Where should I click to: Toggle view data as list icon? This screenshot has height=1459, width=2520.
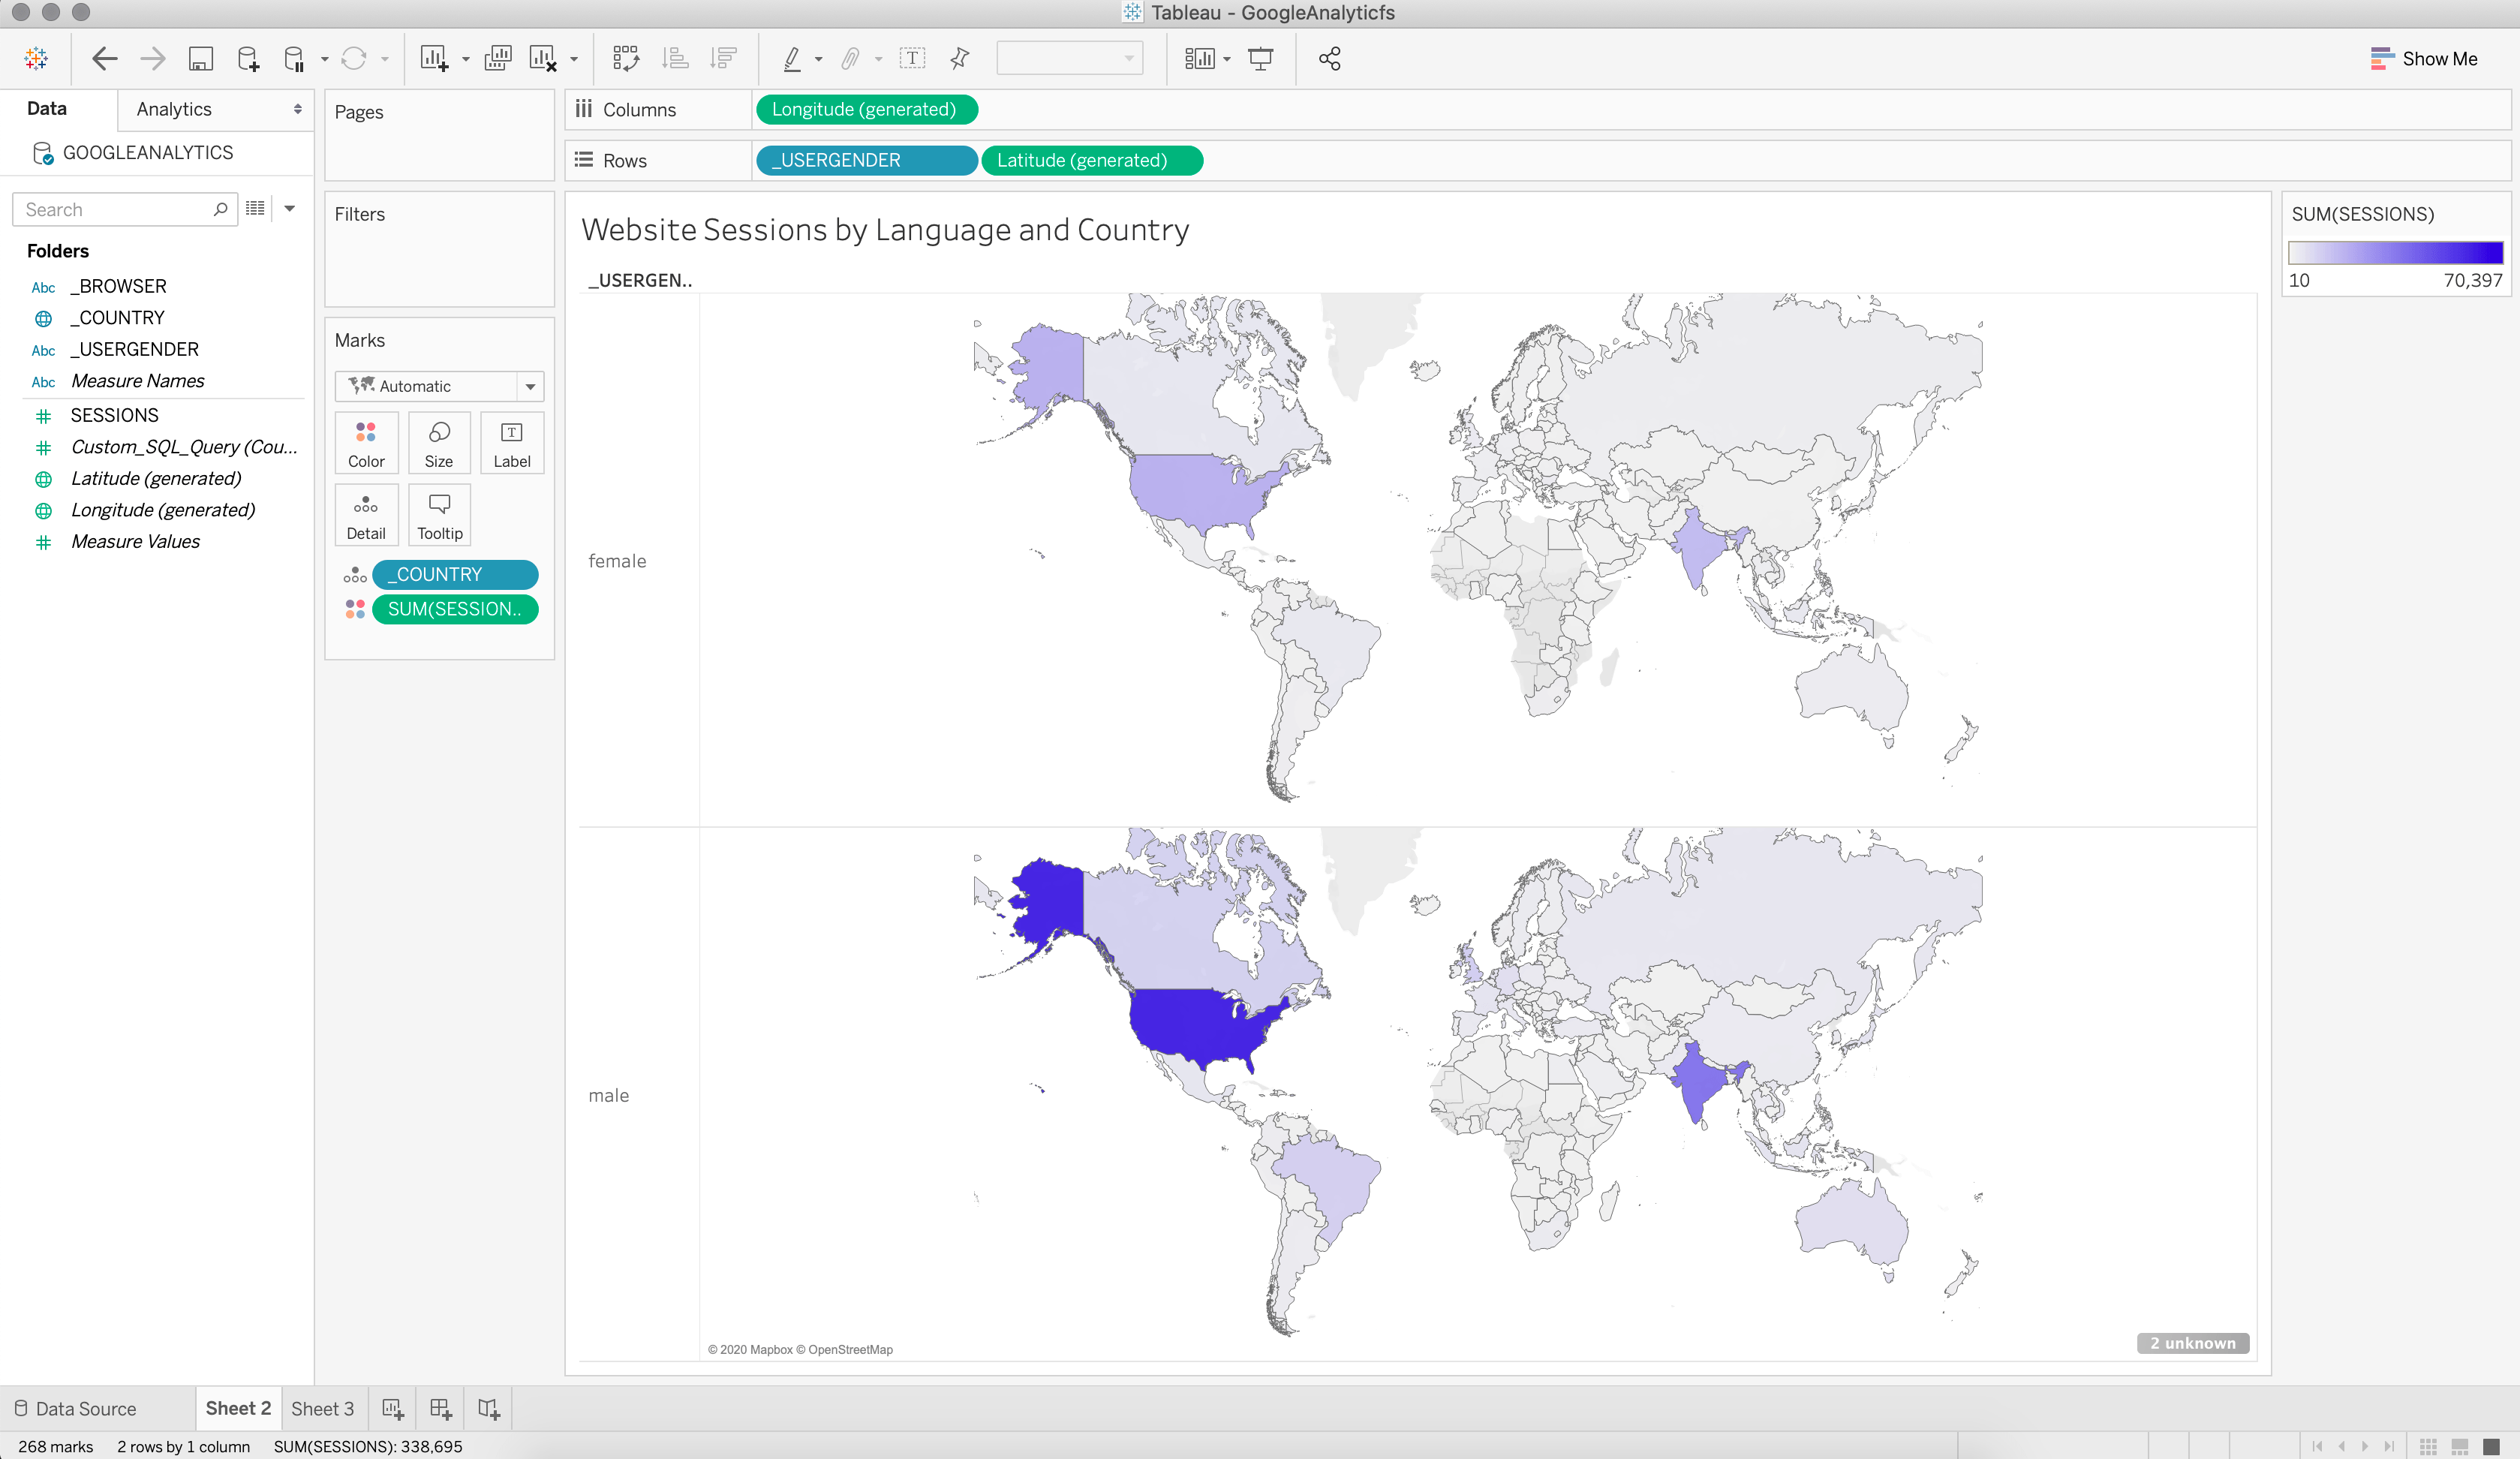(x=256, y=209)
